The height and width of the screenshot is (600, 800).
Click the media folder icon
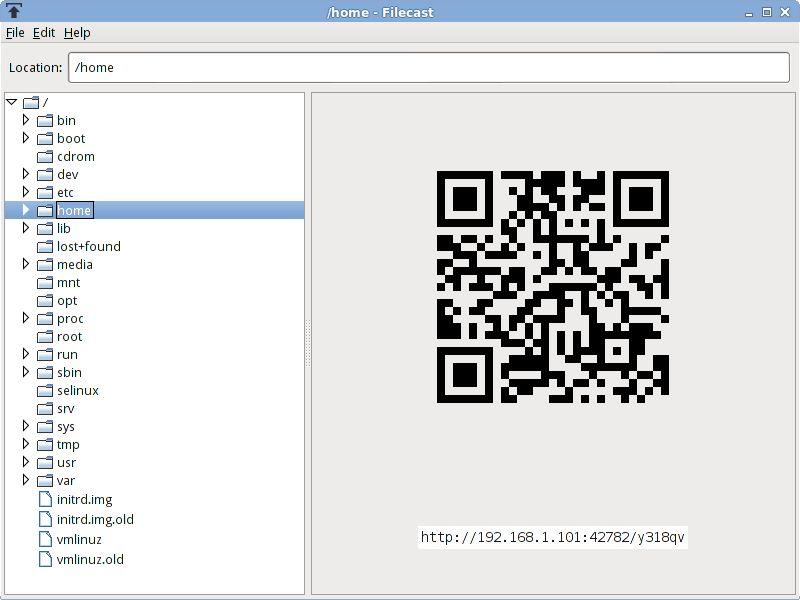45,264
